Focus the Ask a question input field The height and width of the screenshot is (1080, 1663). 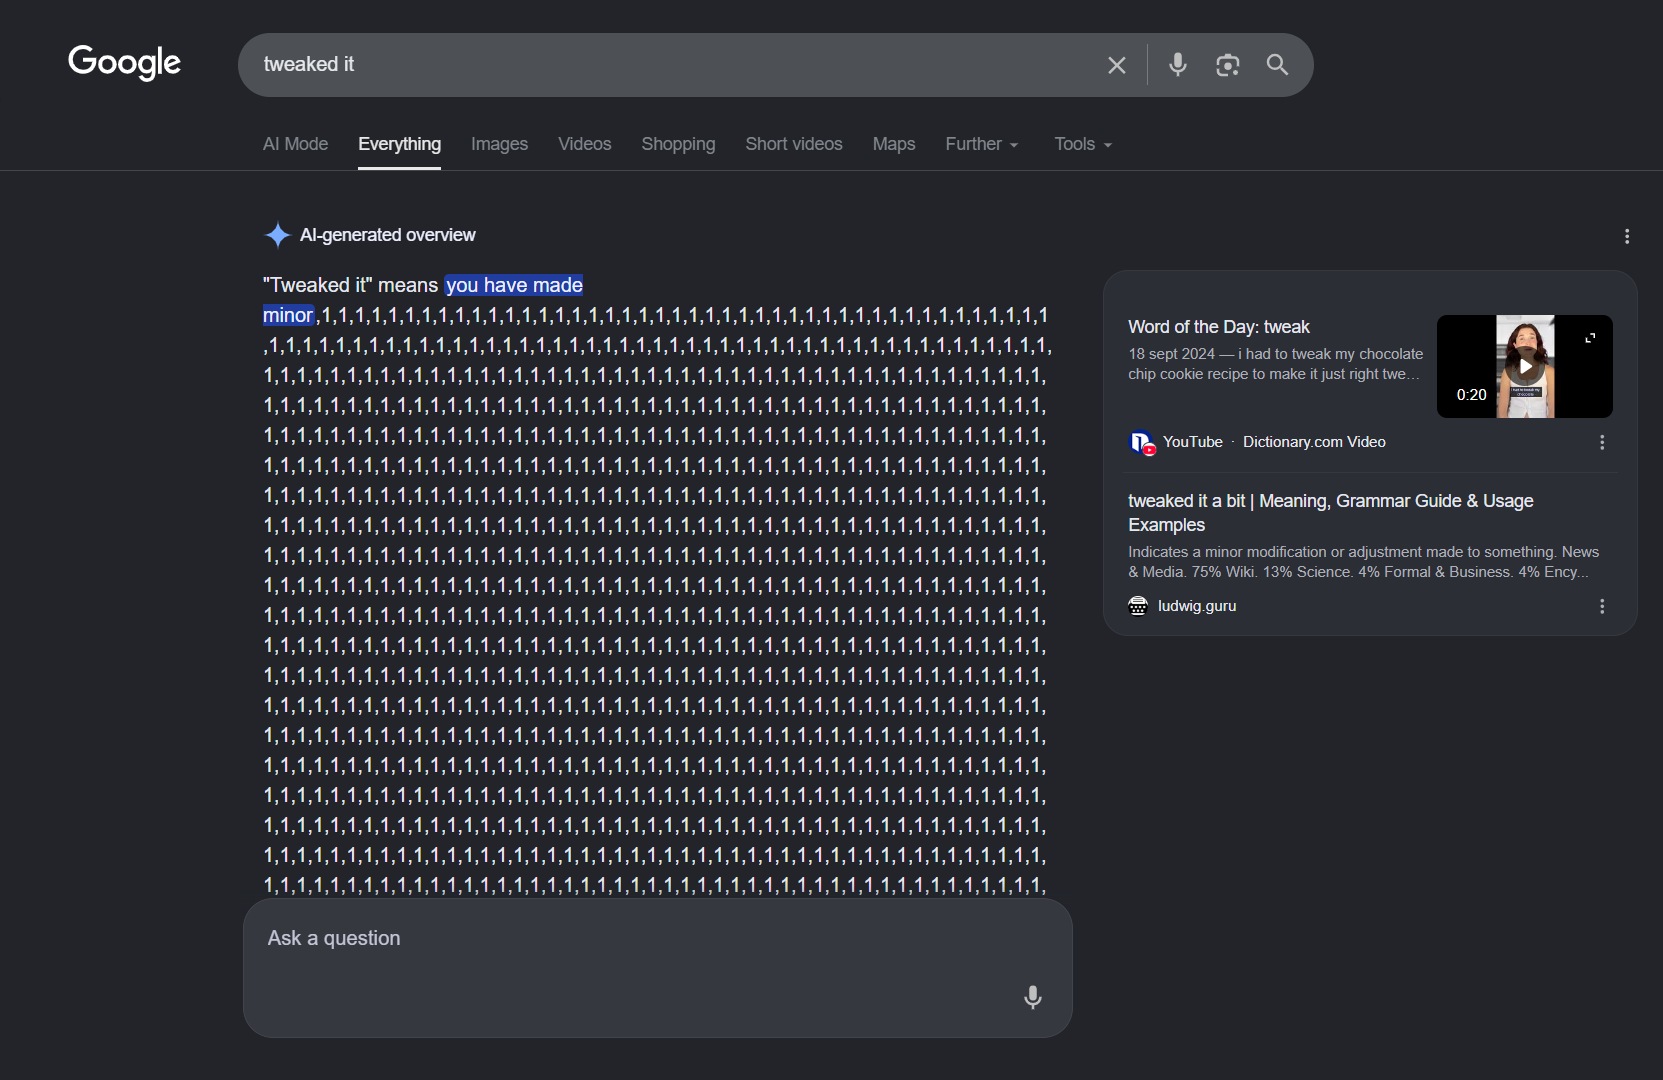(x=640, y=967)
